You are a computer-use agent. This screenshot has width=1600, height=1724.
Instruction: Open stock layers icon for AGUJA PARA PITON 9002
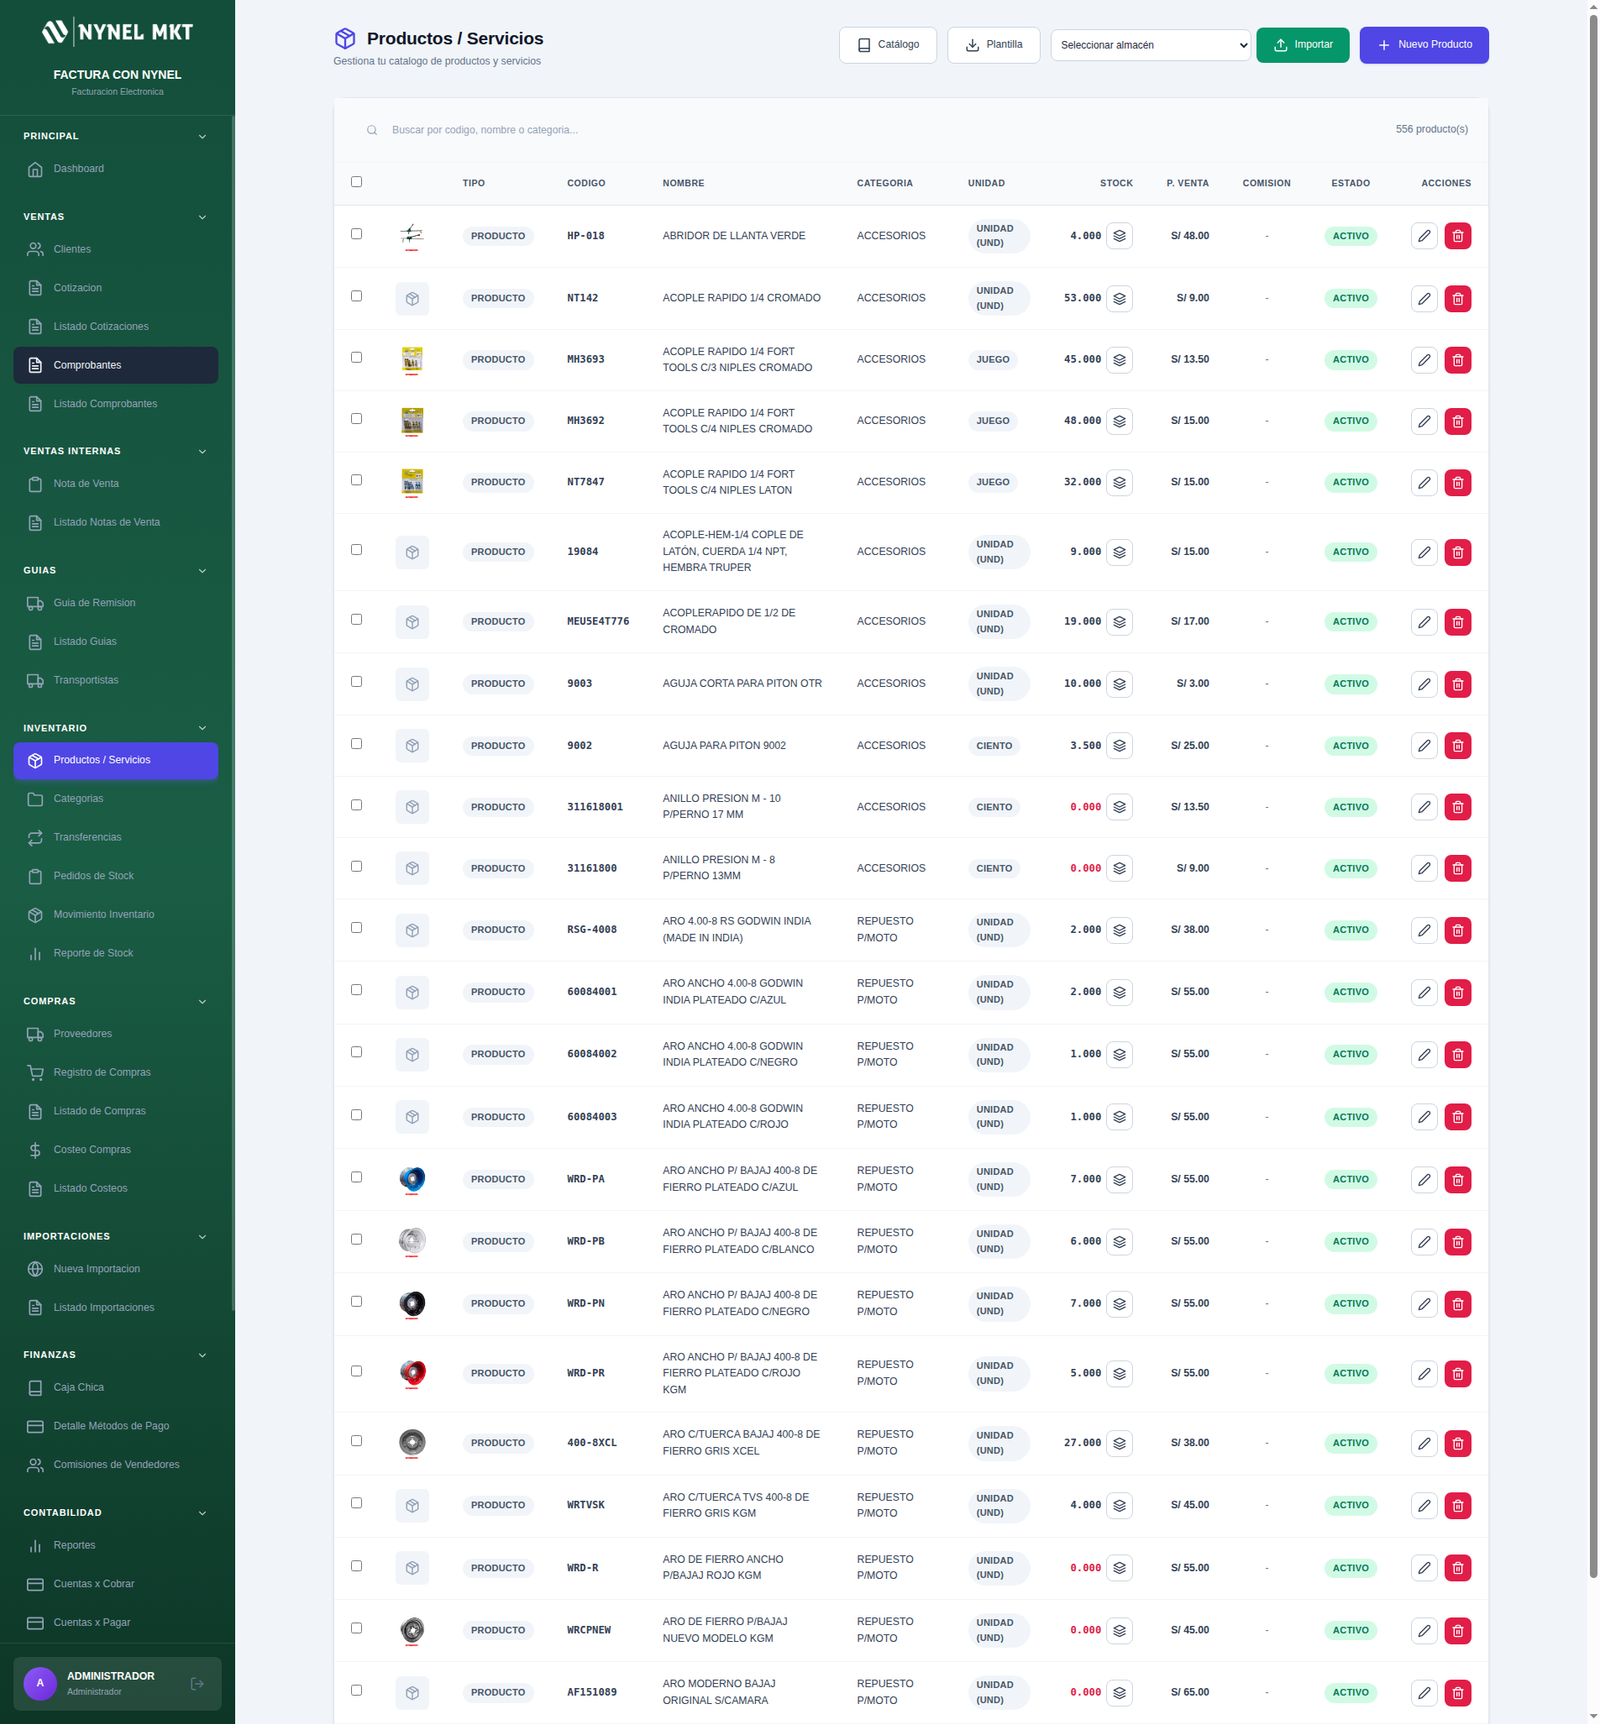[x=1119, y=746]
